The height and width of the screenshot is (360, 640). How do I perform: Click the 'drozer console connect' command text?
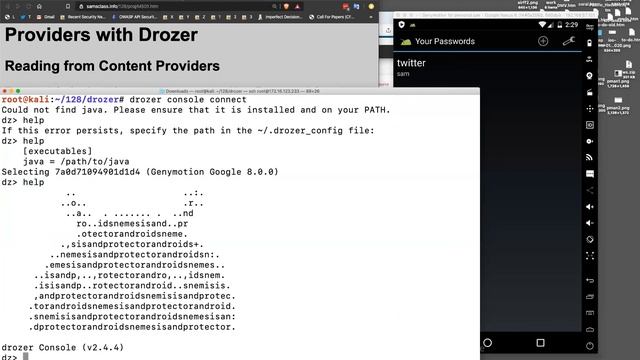[x=188, y=100]
